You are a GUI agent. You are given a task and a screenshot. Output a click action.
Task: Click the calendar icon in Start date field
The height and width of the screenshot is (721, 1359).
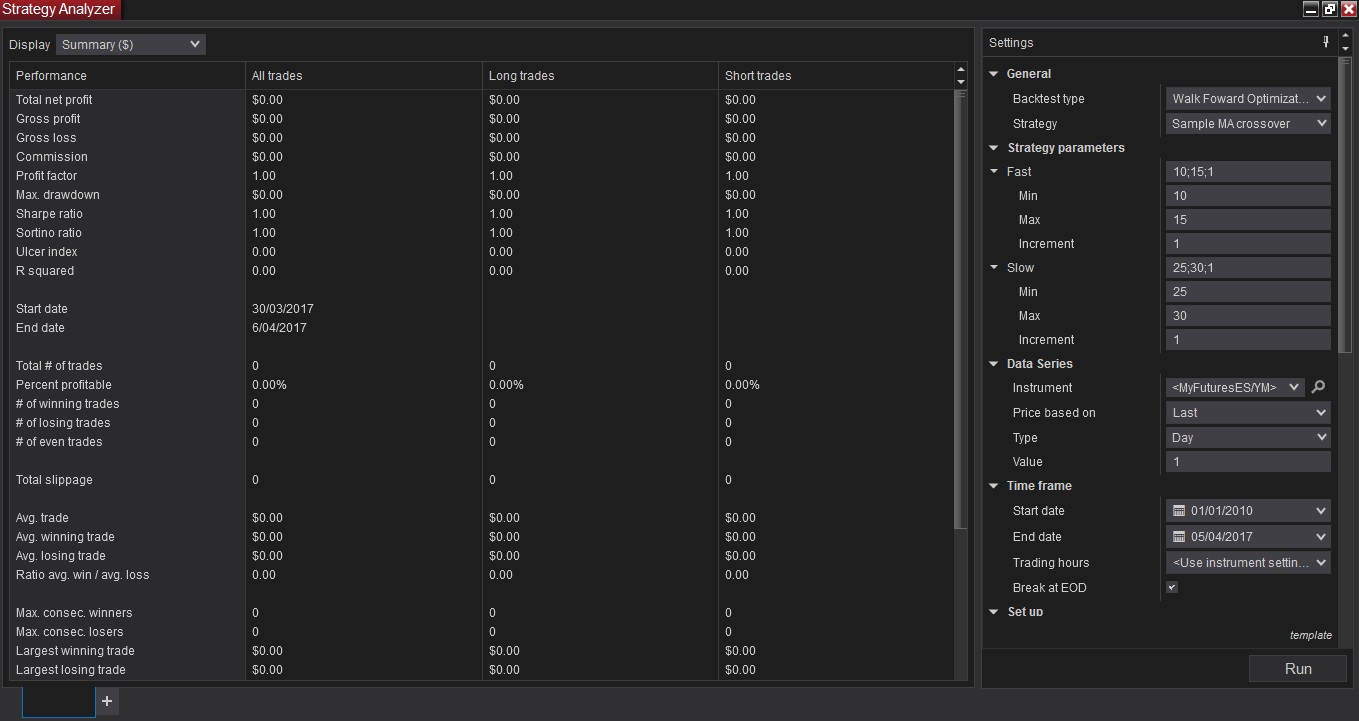pos(1179,511)
